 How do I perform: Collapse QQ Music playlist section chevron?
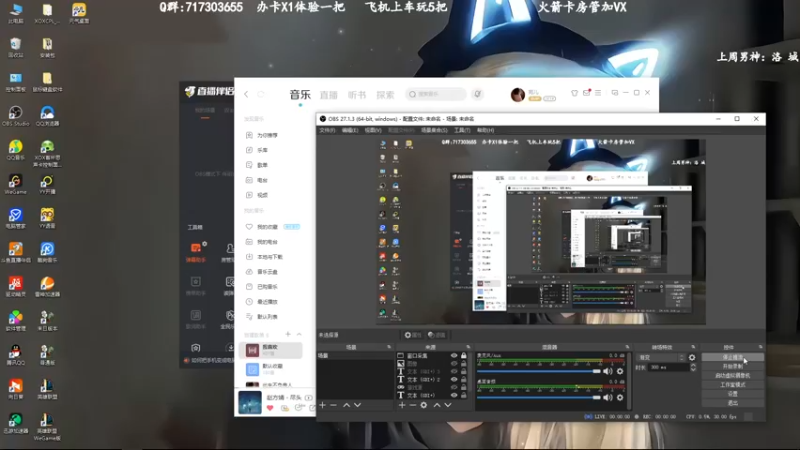[x=299, y=334]
